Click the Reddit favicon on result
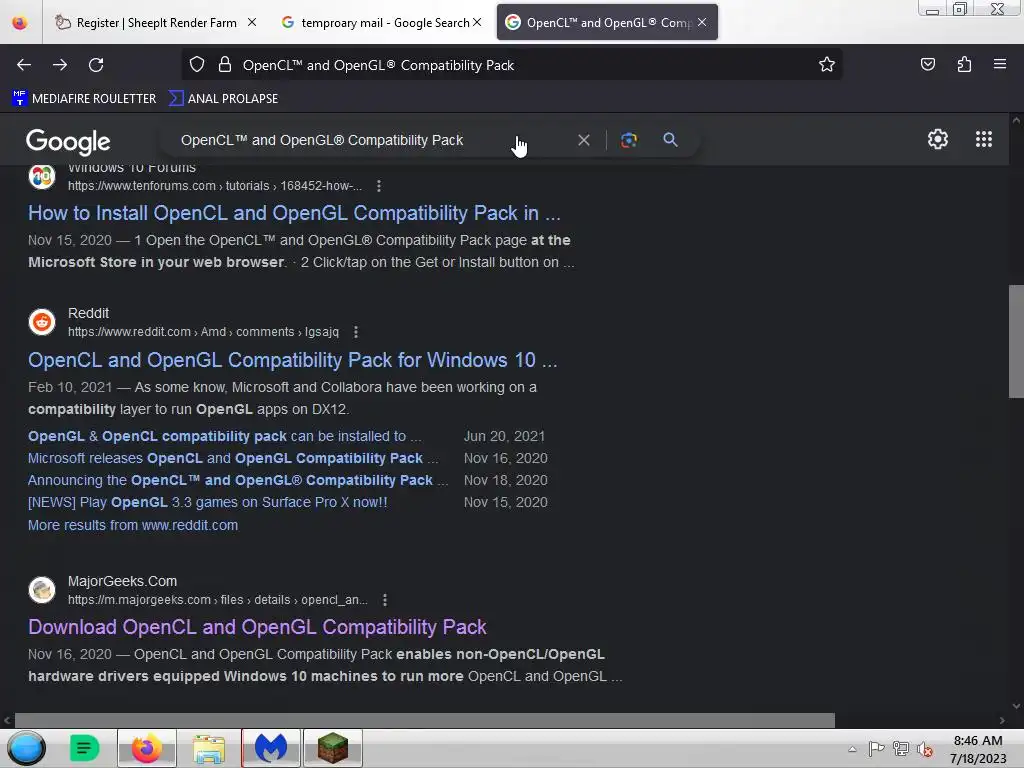The image size is (1024, 768). [42, 322]
